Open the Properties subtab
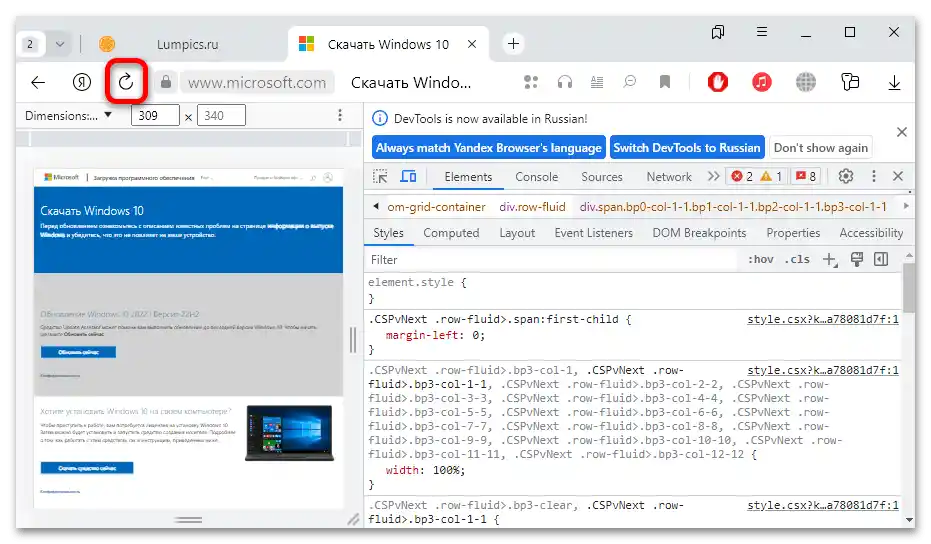Screen dimensions: 931x544 [793, 233]
